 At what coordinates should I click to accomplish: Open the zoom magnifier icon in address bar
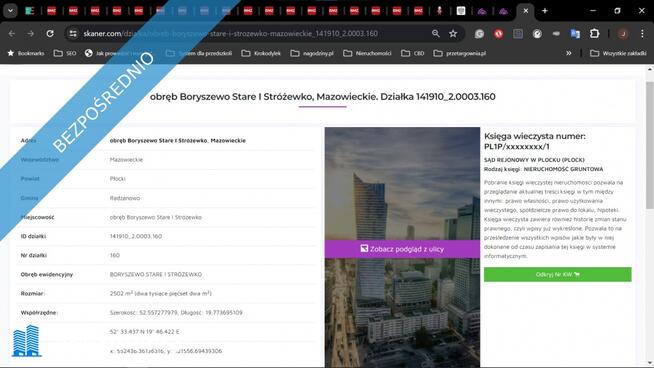coord(435,34)
